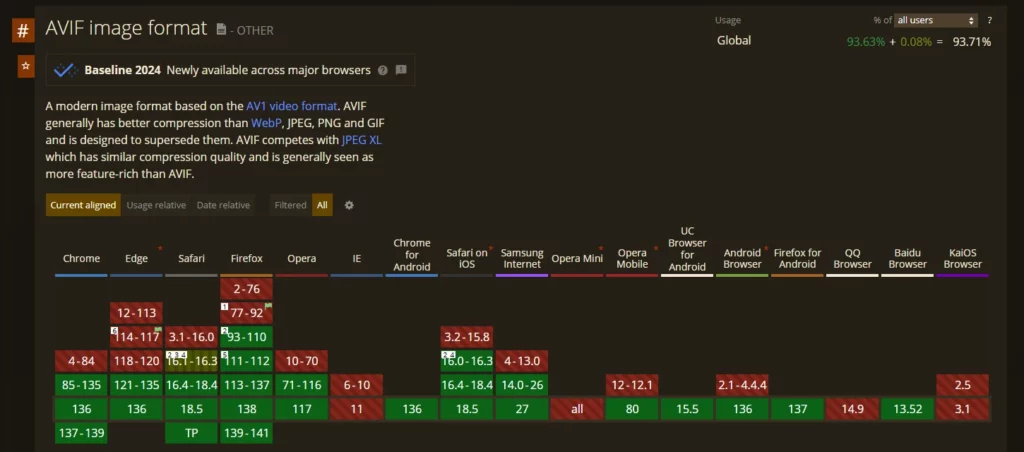Follow the JPEG XL link

pyautogui.click(x=361, y=140)
